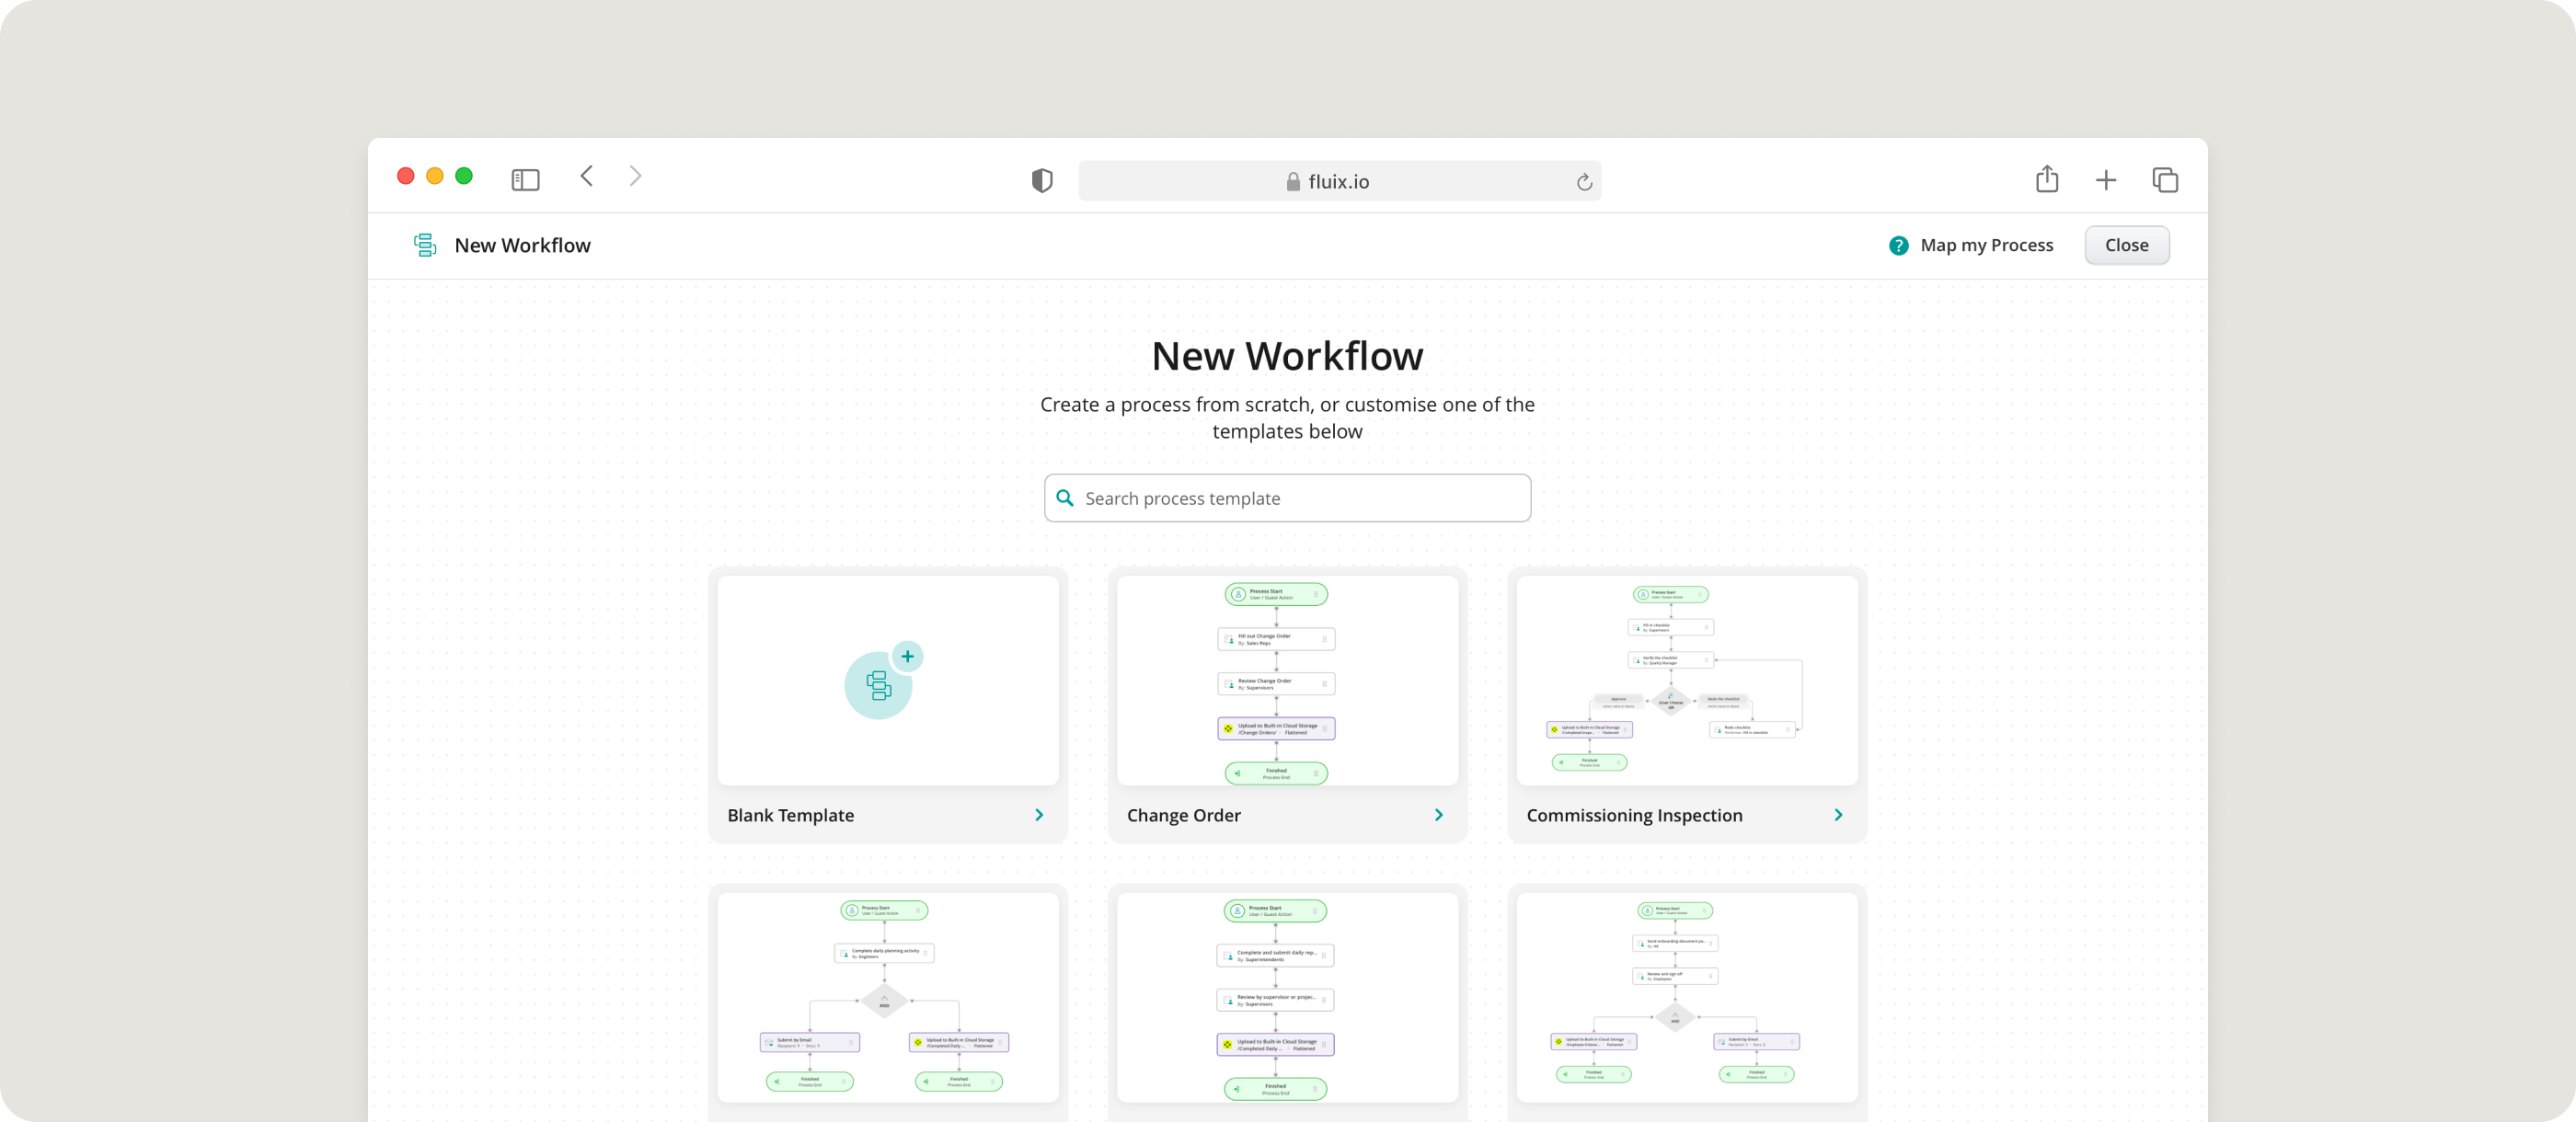Reload the page with refresh icon
The image size is (2576, 1122).
(x=1584, y=182)
